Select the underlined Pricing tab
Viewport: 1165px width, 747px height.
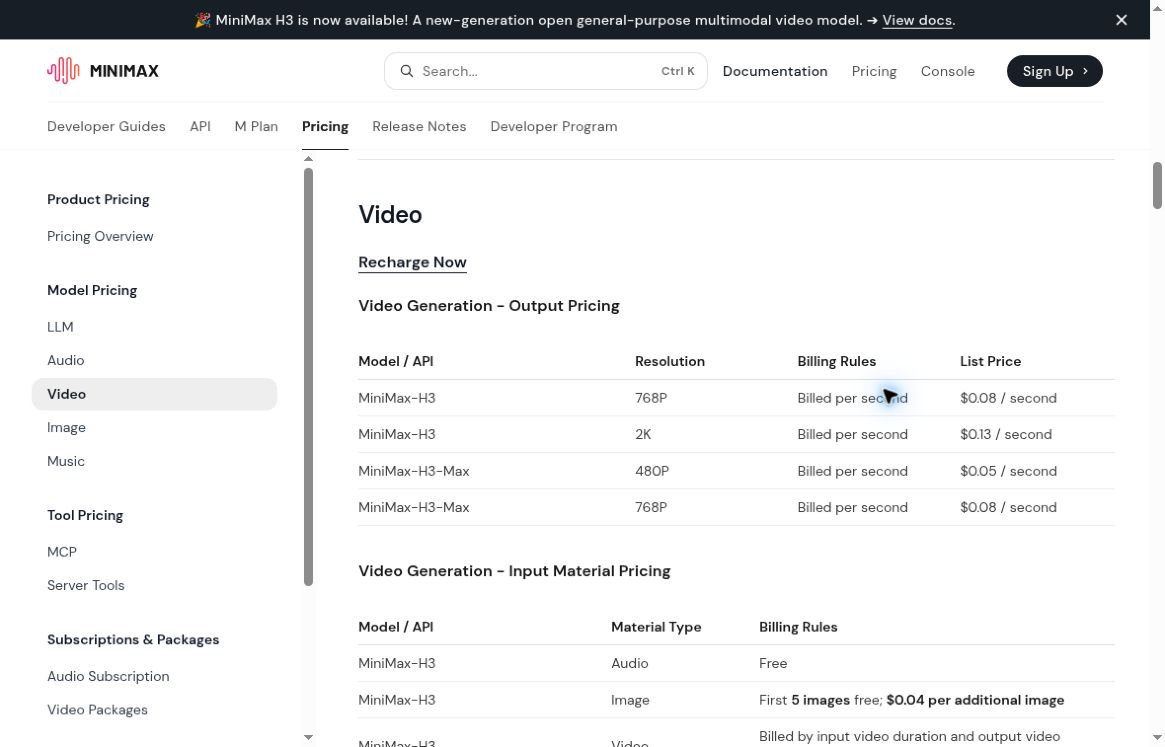coord(325,126)
